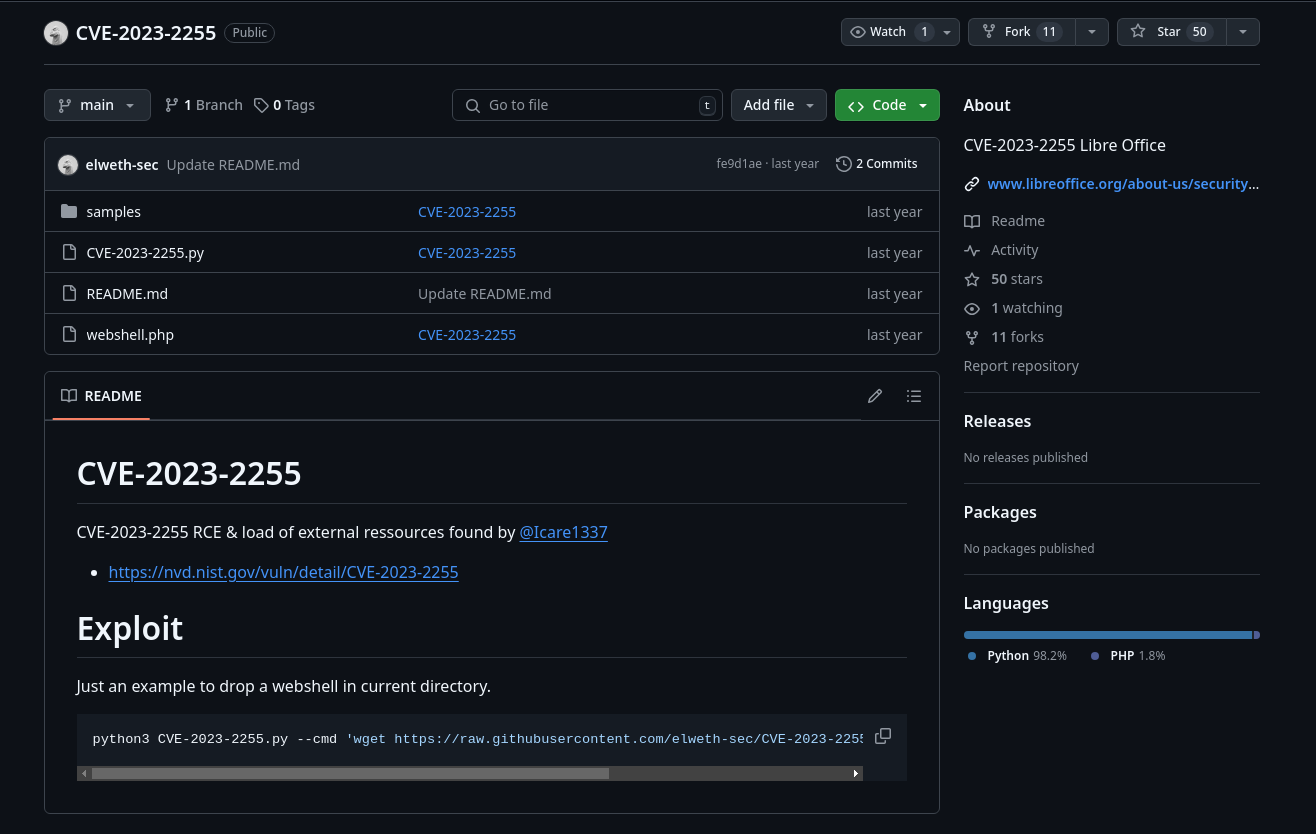Edit README with the pencil icon
Image resolution: width=1316 pixels, height=834 pixels.
coord(875,396)
